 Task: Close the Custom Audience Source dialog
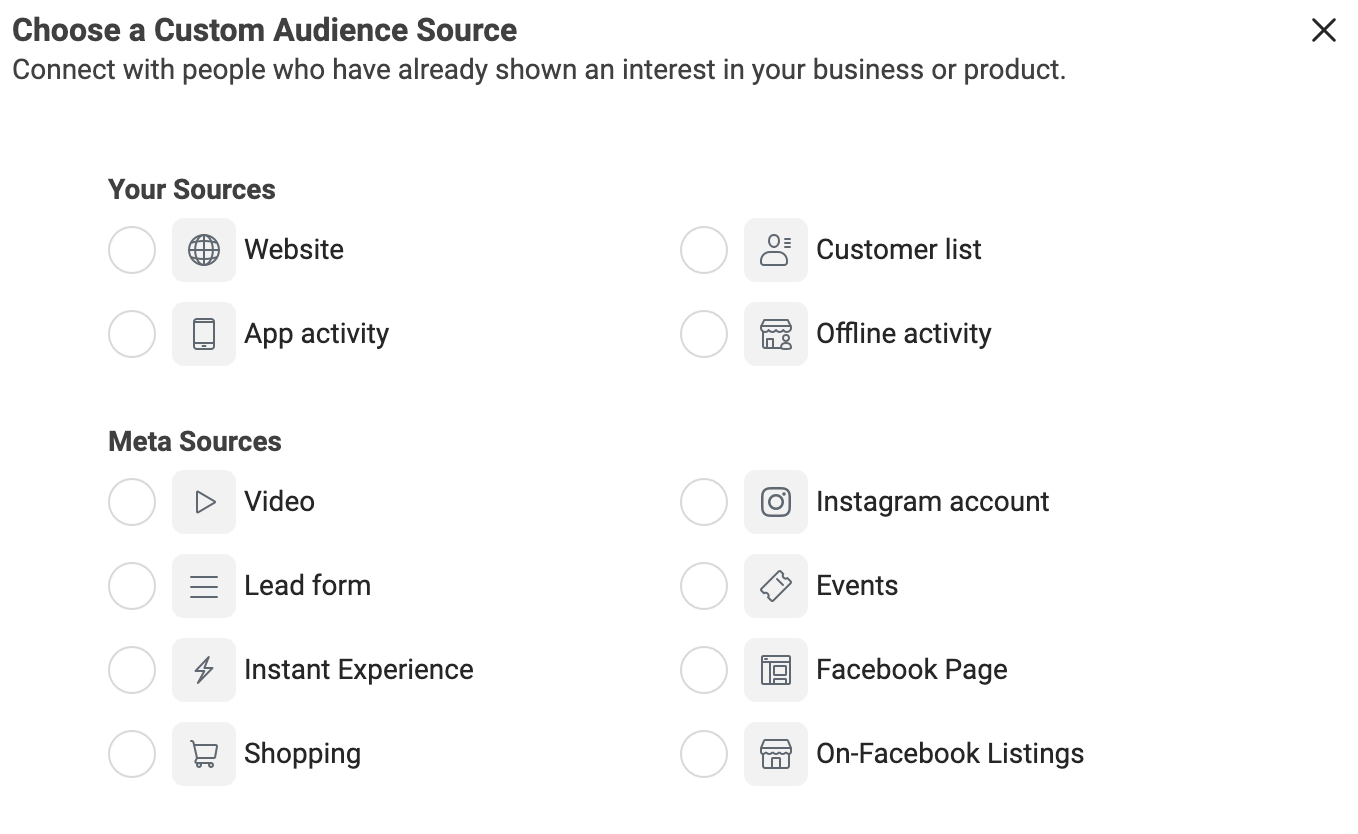coord(1323,30)
